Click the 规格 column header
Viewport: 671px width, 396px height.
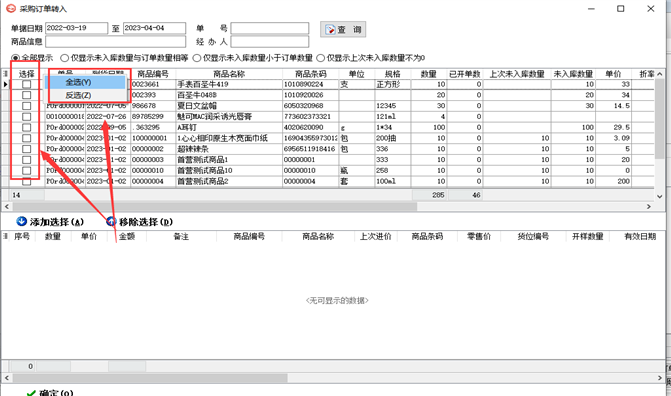click(393, 74)
